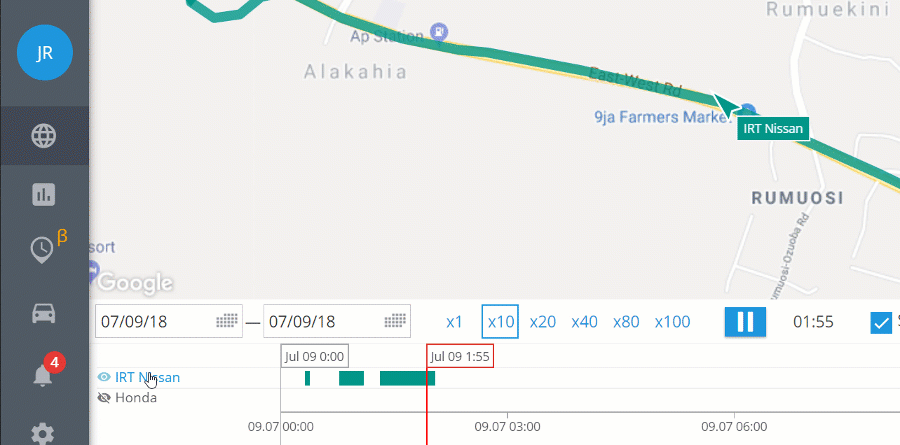Open the reports chart icon
900x445 pixels.
point(44,194)
